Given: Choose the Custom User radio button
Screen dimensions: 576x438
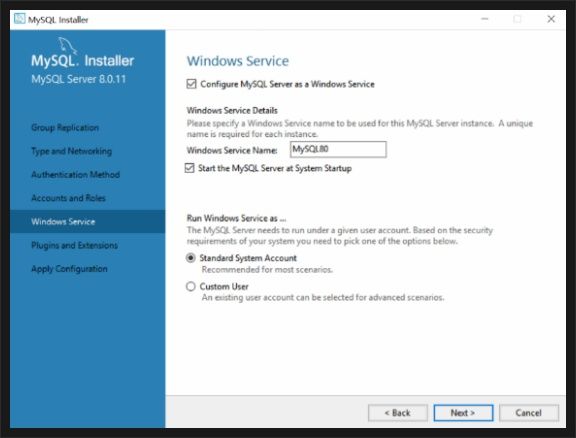Looking at the screenshot, I should 191,286.
